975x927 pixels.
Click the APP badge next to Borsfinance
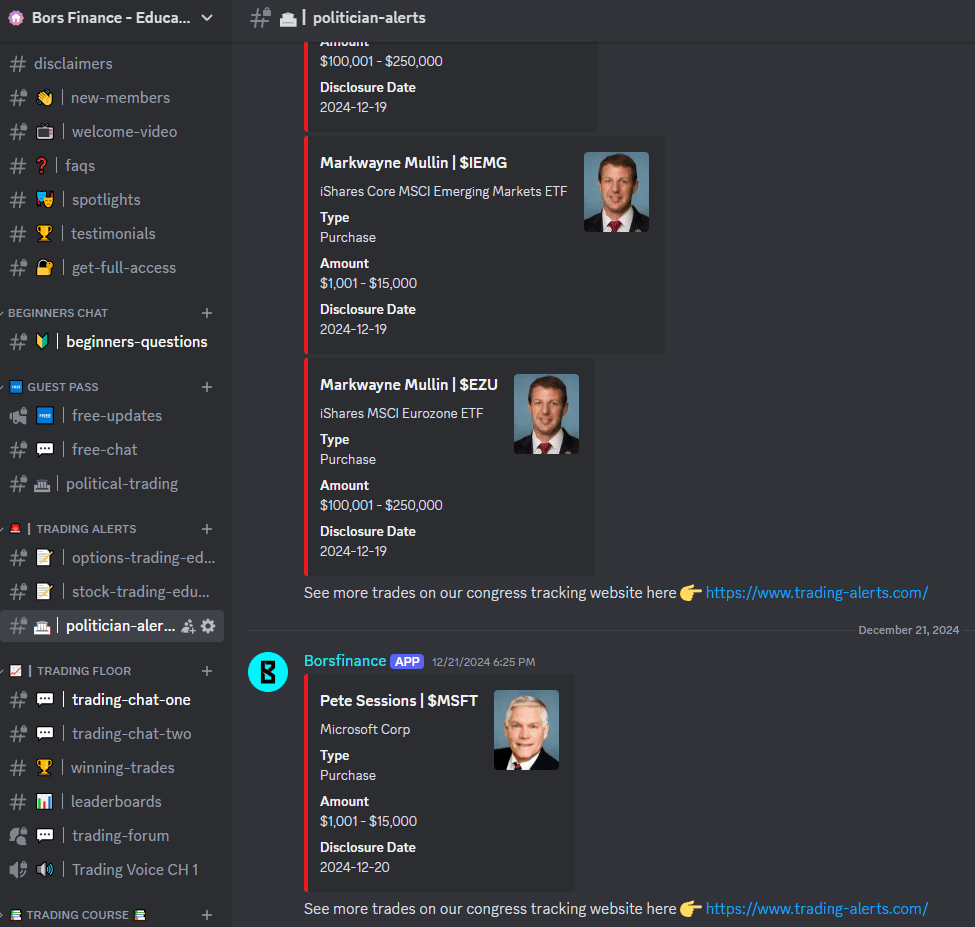coord(407,662)
